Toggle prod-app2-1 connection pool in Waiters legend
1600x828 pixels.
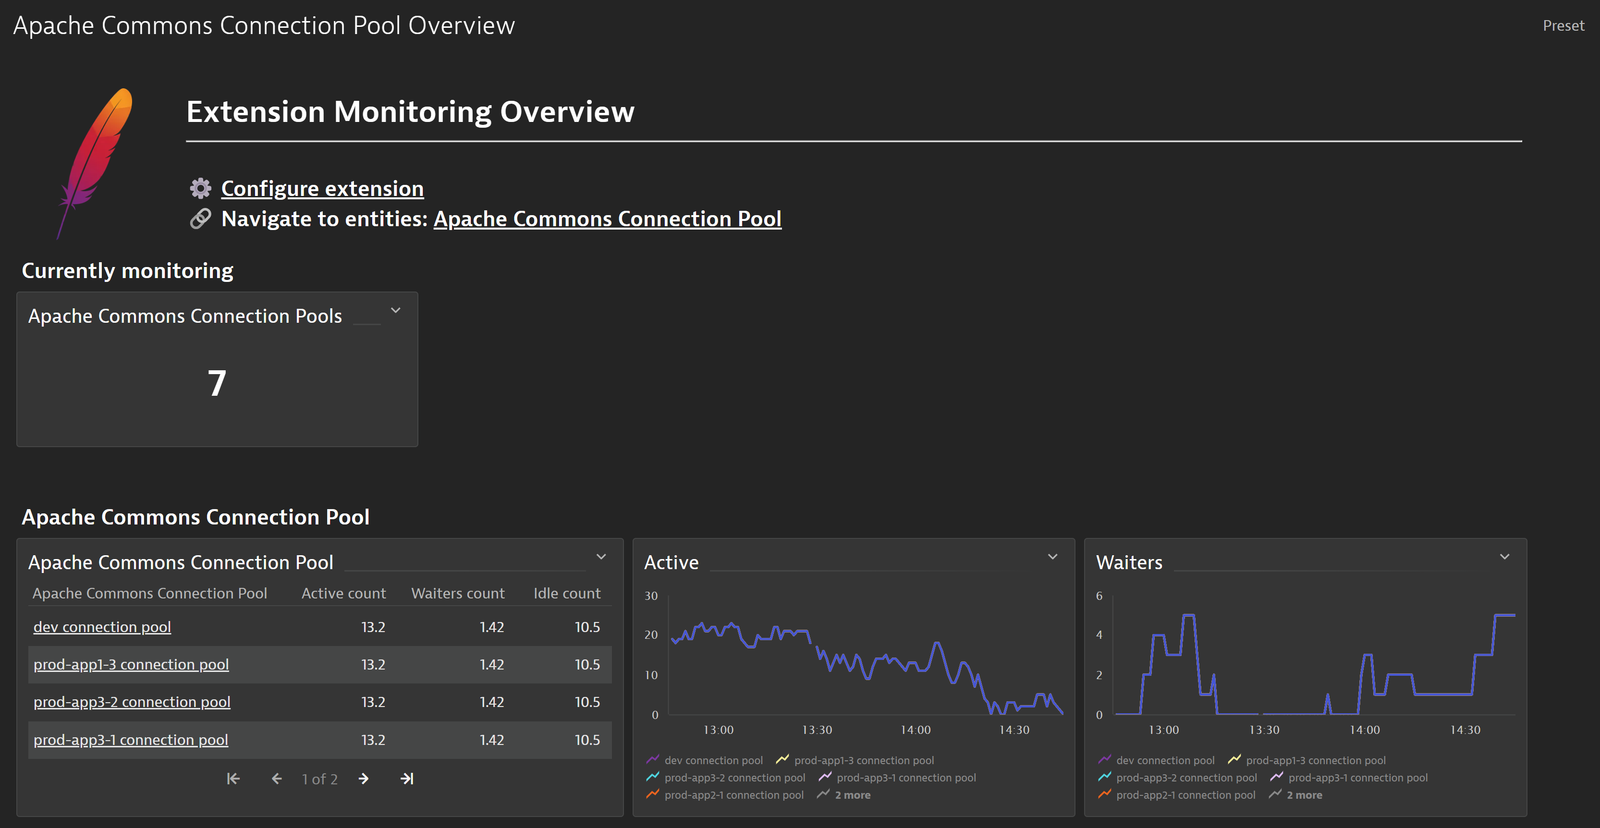click(1177, 795)
